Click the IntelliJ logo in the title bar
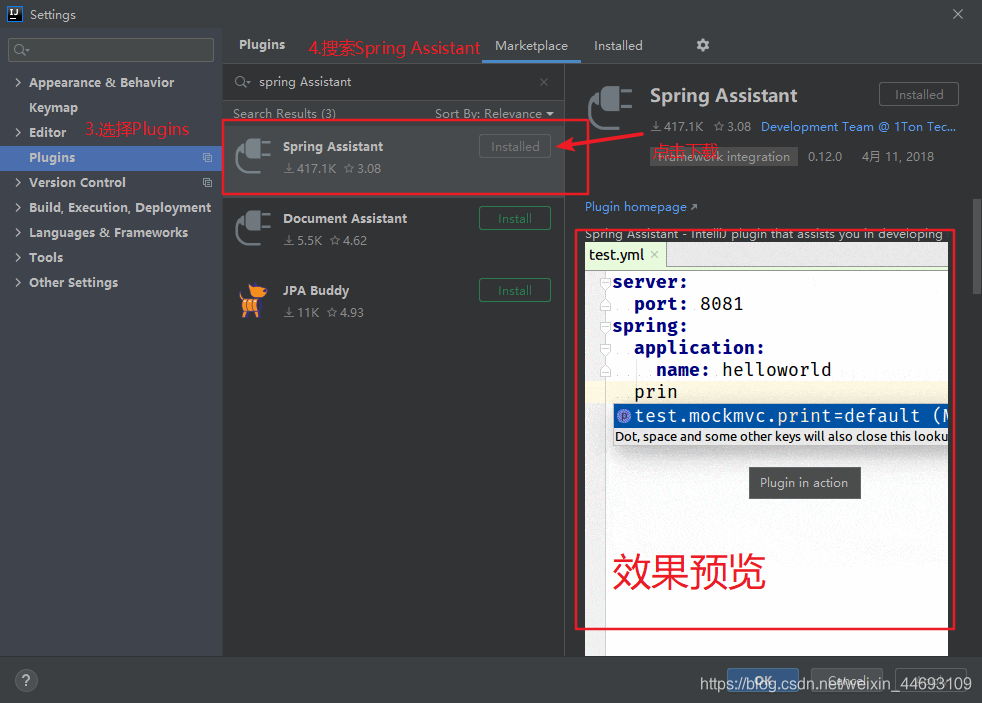Image resolution: width=982 pixels, height=703 pixels. 14,14
